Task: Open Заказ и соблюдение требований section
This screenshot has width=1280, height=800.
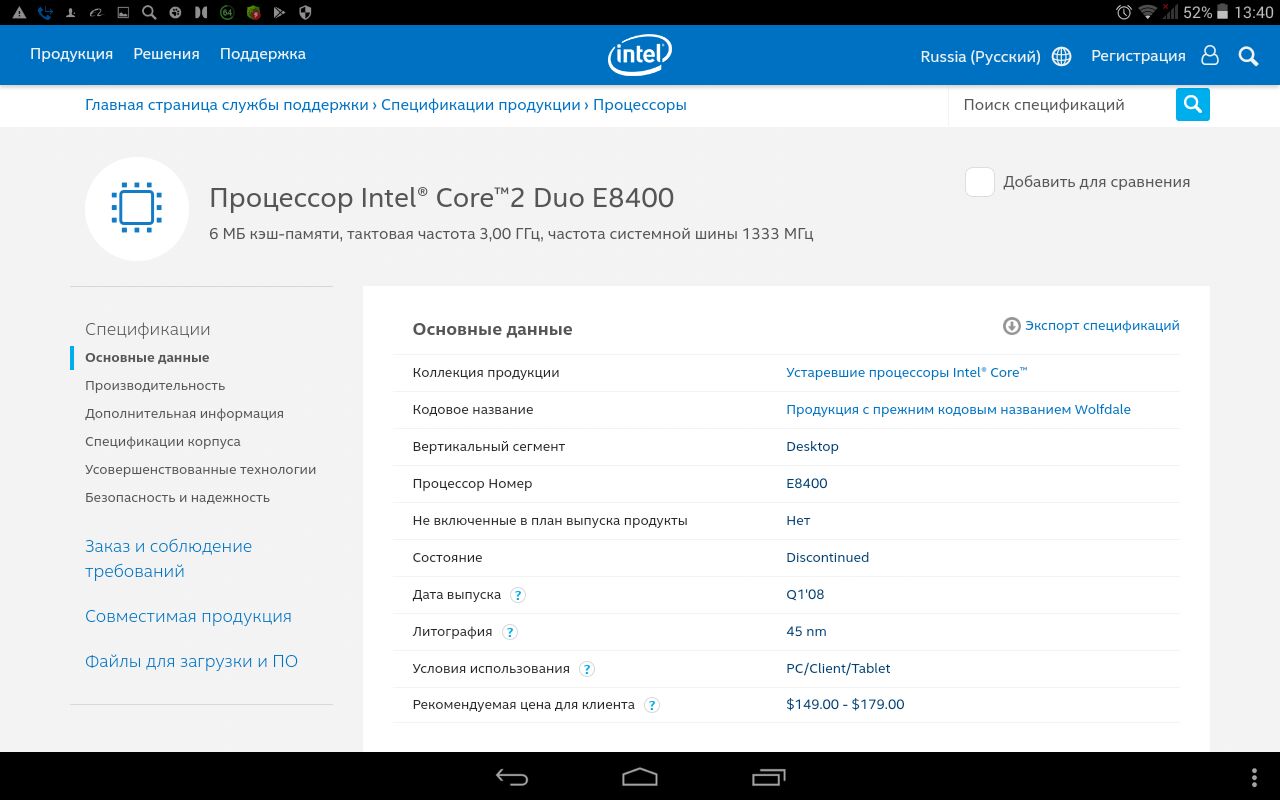Action: point(168,559)
